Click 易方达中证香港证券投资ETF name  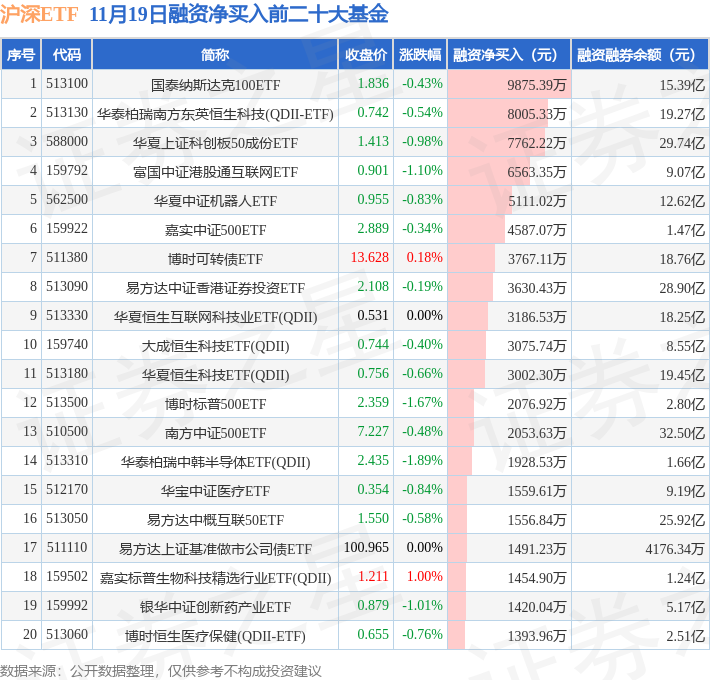(x=215, y=287)
